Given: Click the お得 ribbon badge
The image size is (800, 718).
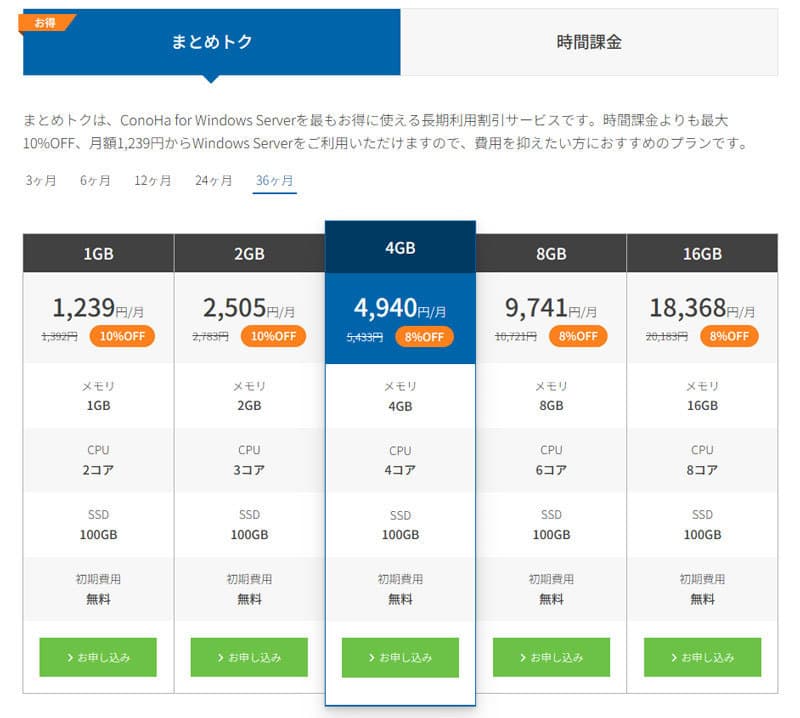Looking at the screenshot, I should (x=45, y=23).
